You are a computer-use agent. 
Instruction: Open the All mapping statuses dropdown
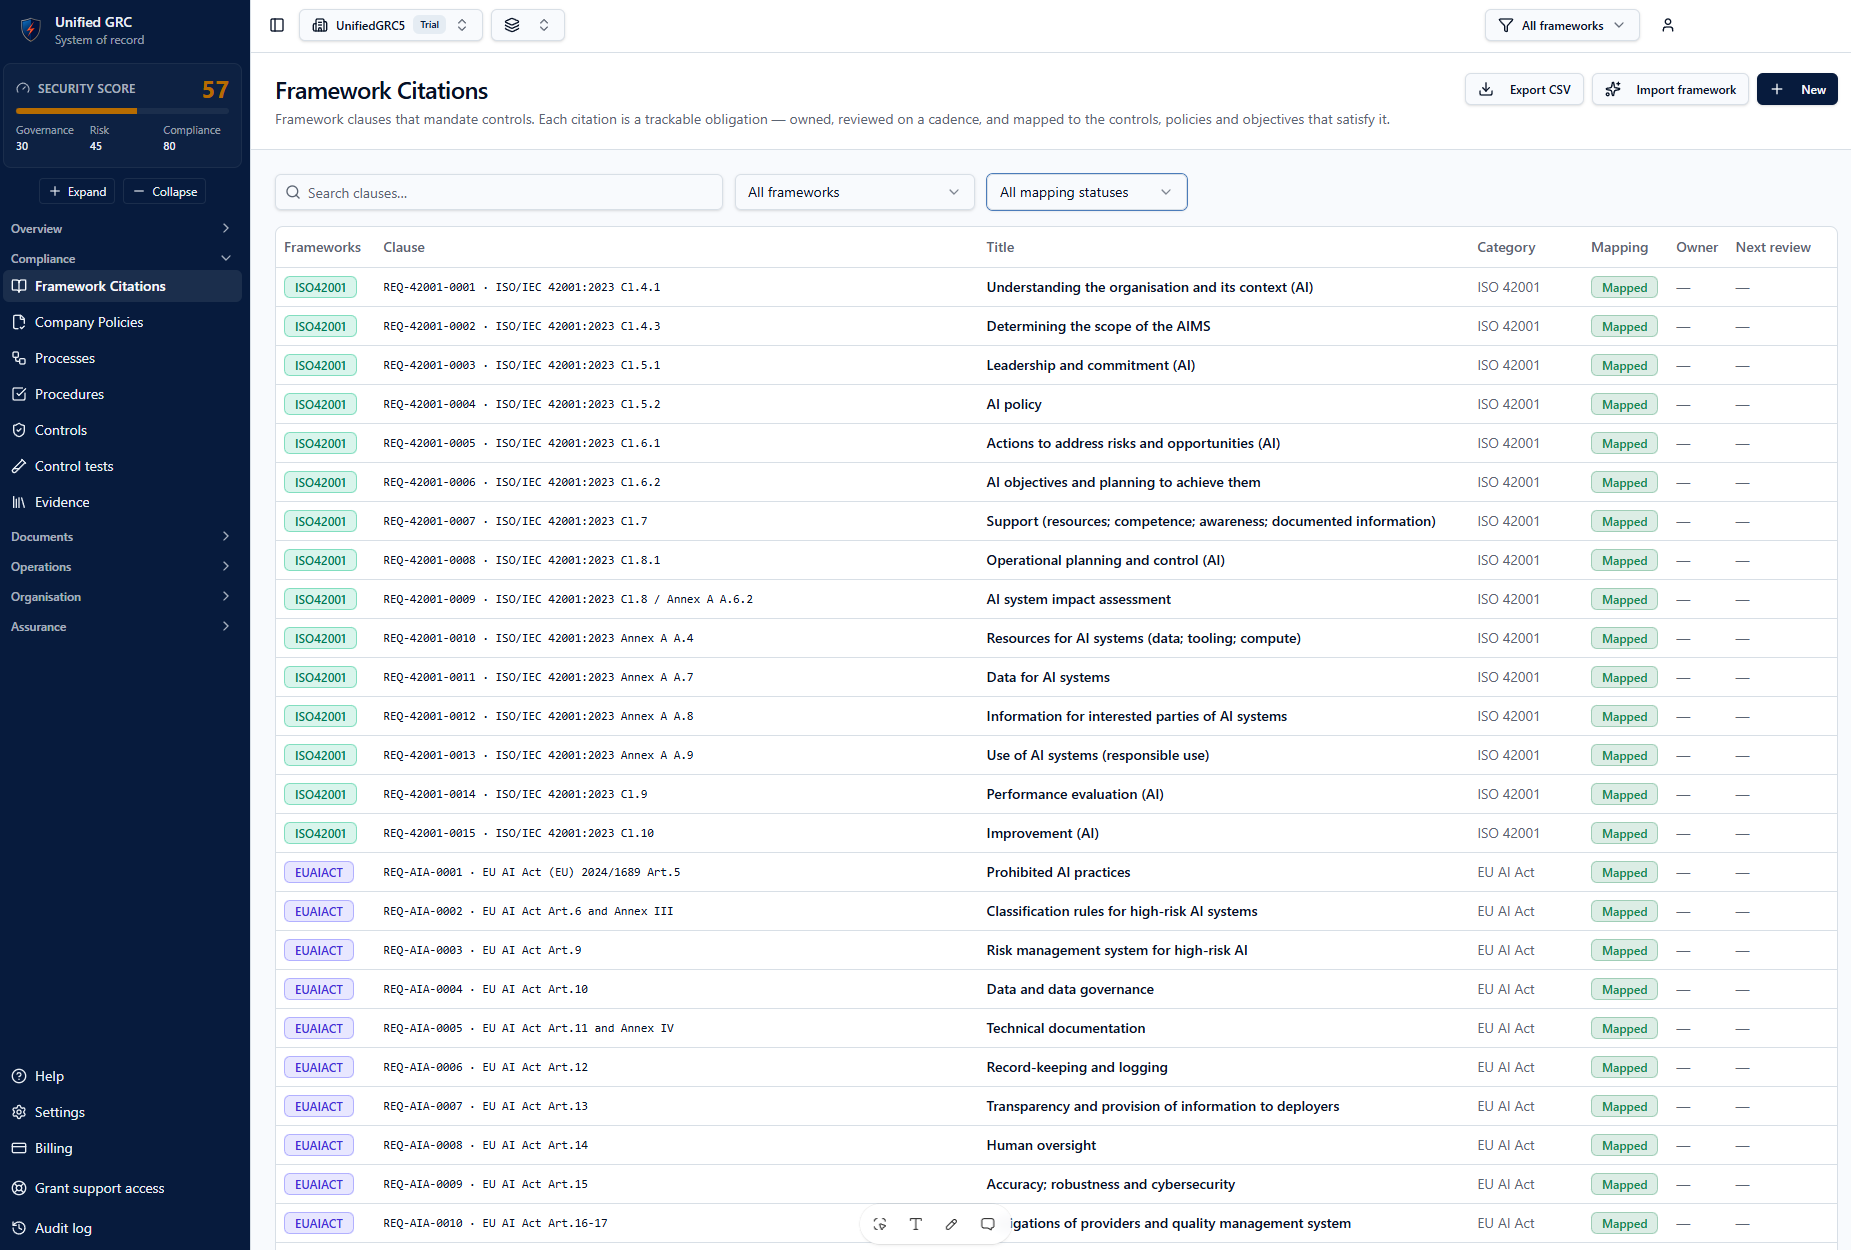point(1086,192)
